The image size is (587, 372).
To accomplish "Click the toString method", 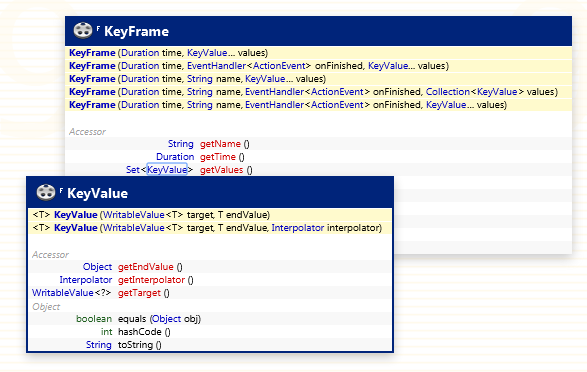I will [x=135, y=345].
